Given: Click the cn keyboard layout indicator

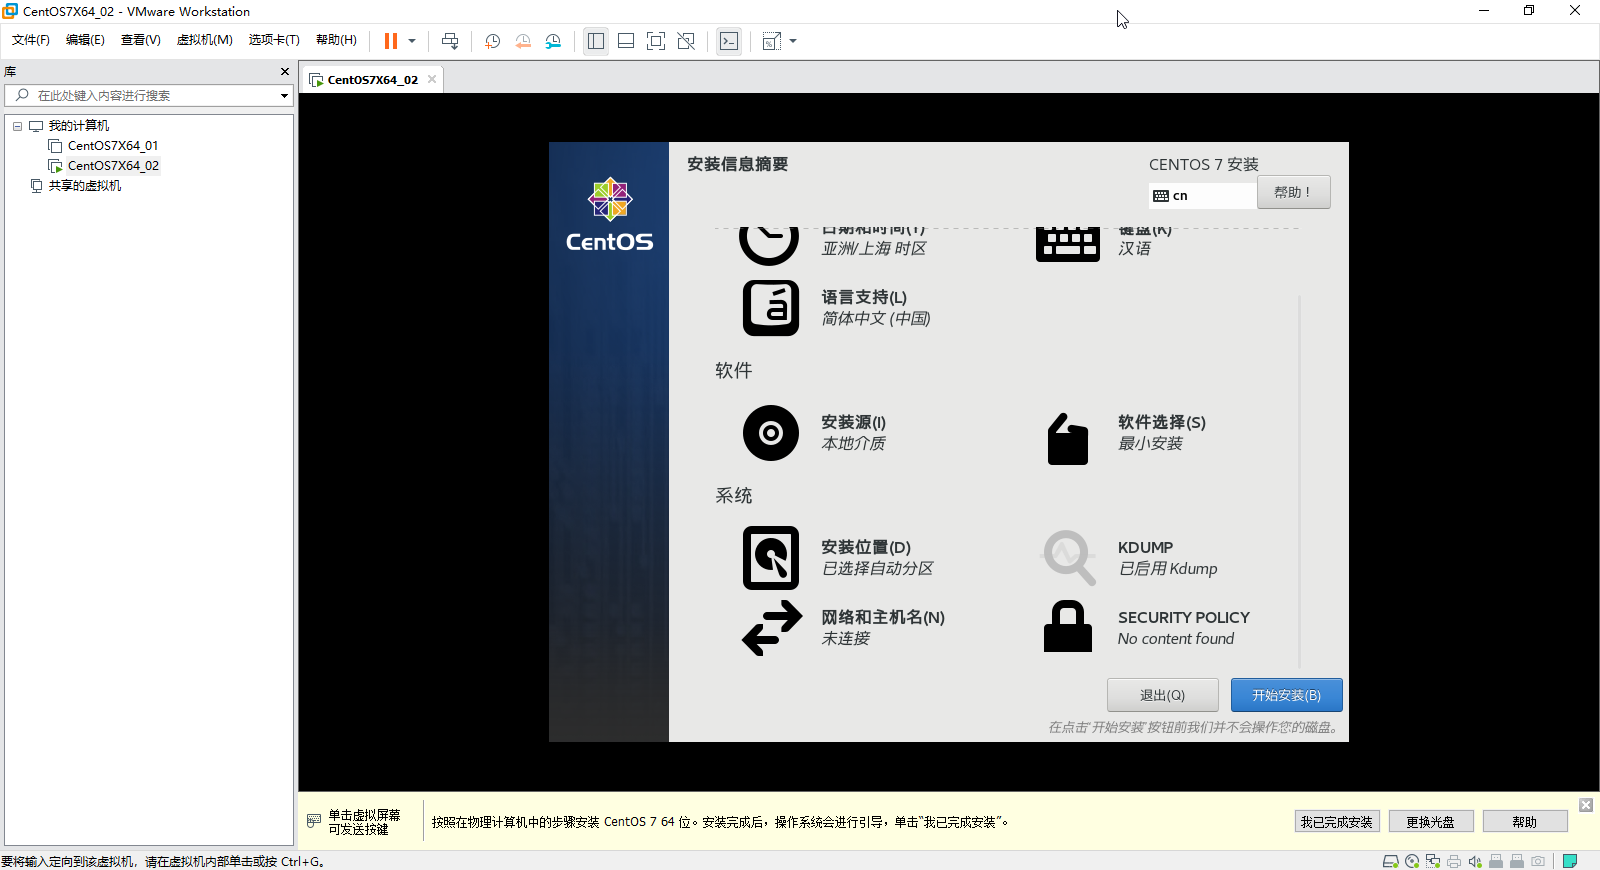Looking at the screenshot, I should click(1203, 196).
